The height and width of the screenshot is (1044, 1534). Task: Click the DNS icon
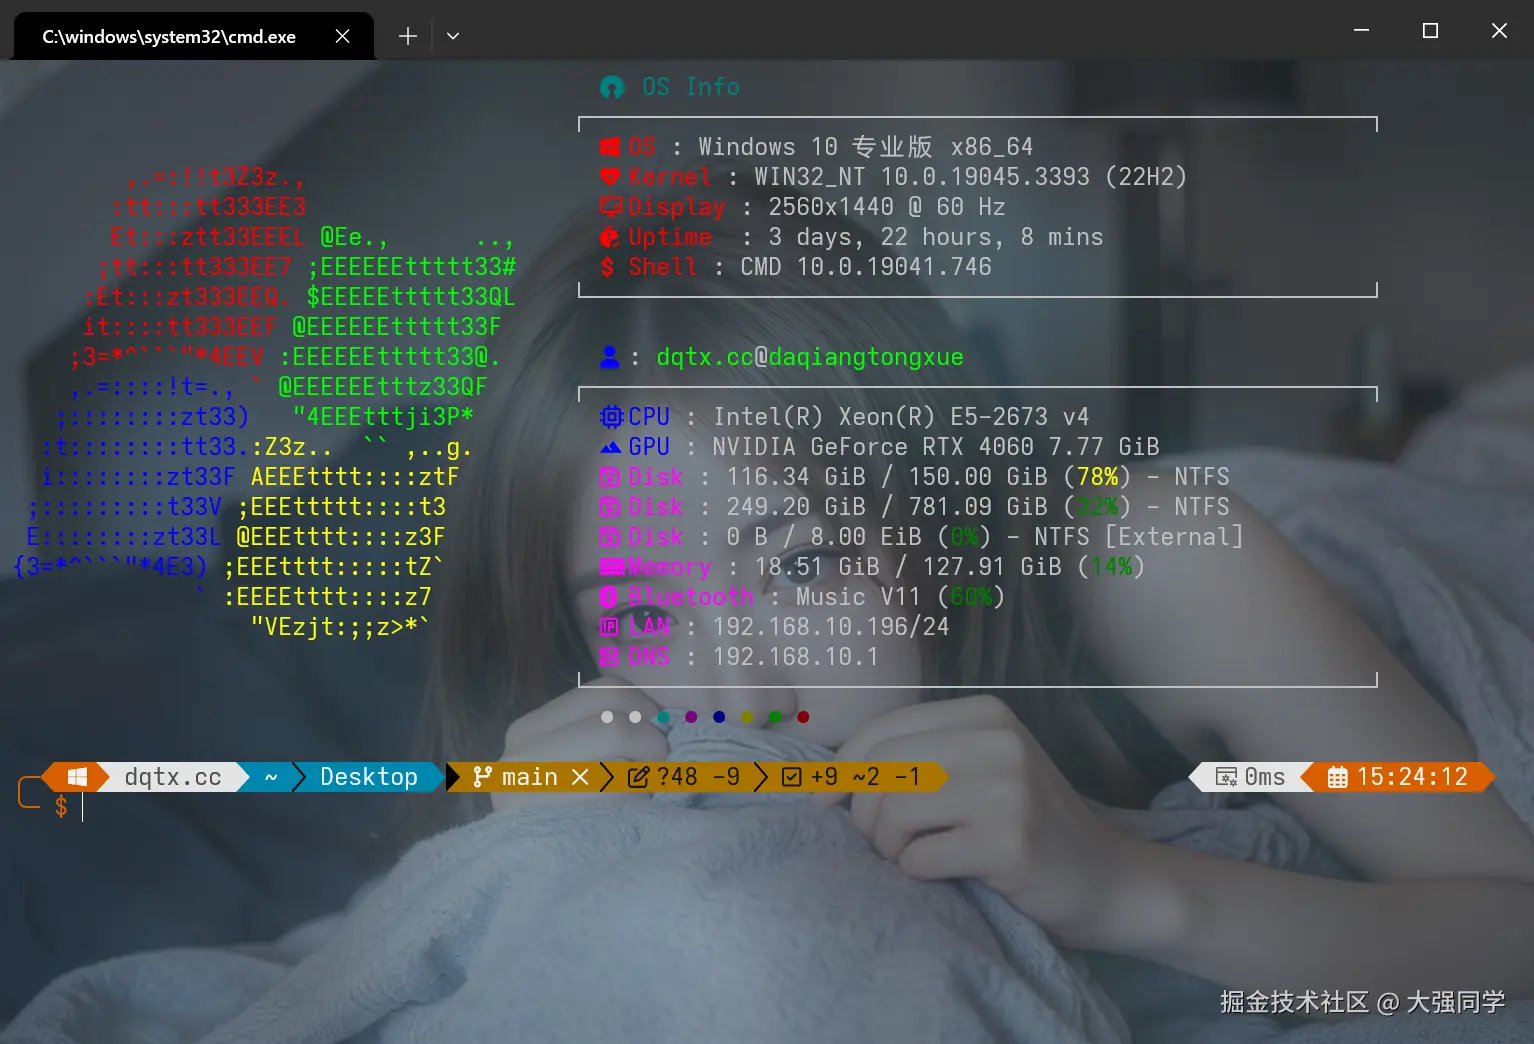[x=609, y=657]
